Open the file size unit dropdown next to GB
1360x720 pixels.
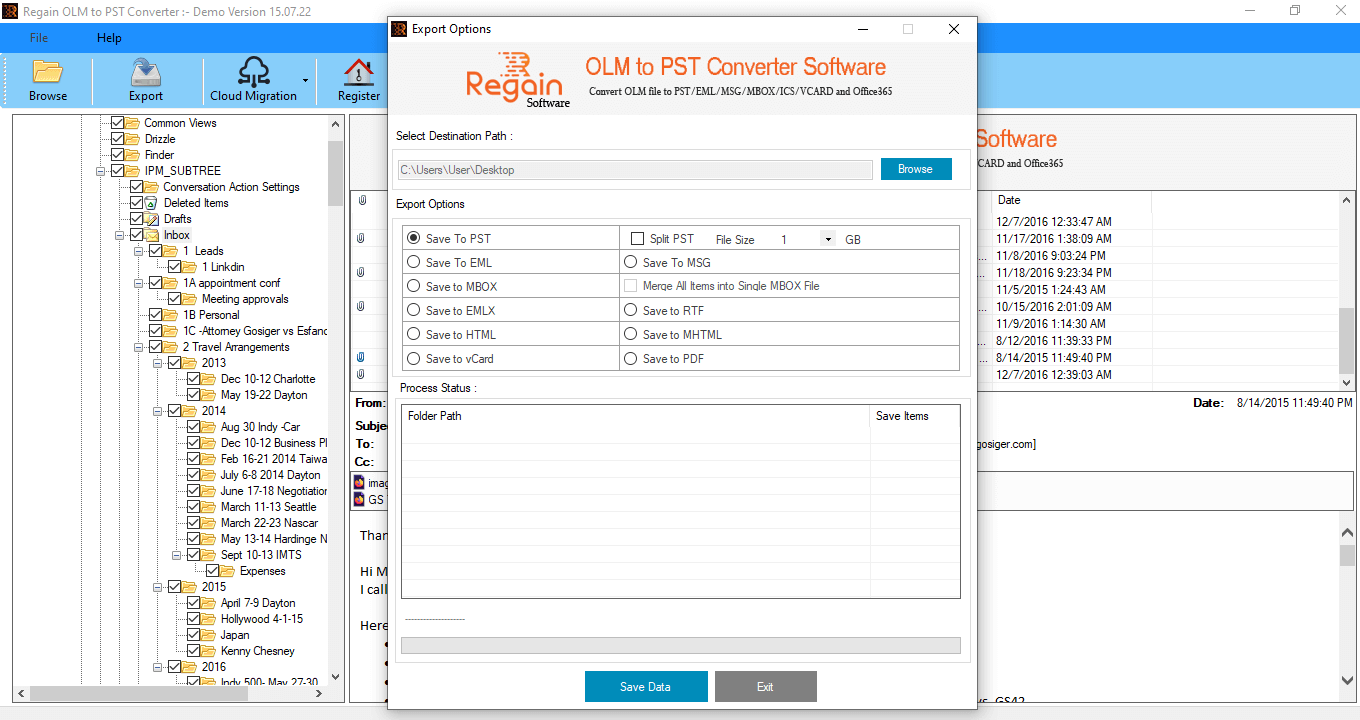click(827, 239)
